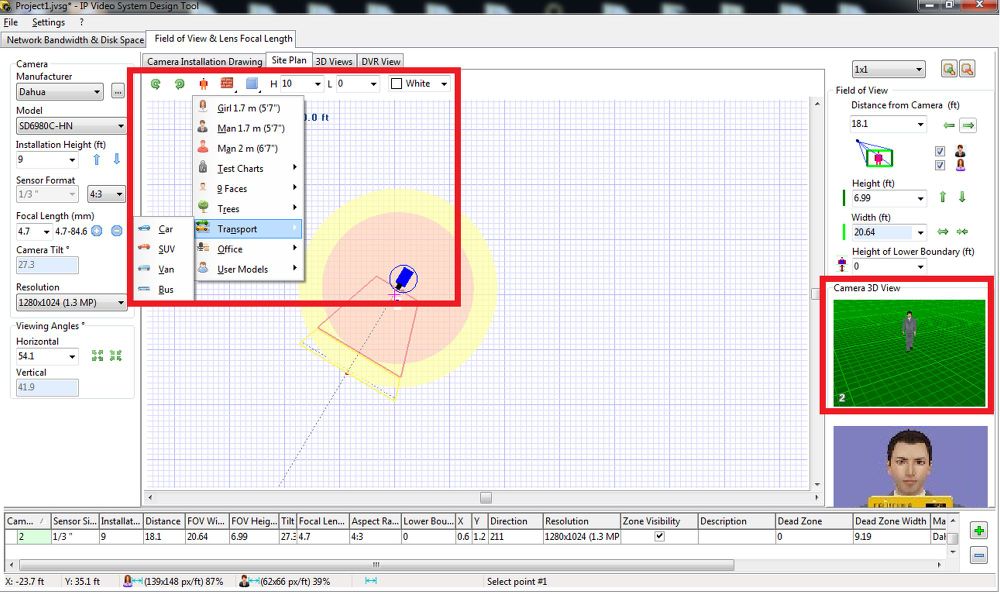Click the increase distance right arrow icon
The height and width of the screenshot is (594, 1000).
pos(967,125)
